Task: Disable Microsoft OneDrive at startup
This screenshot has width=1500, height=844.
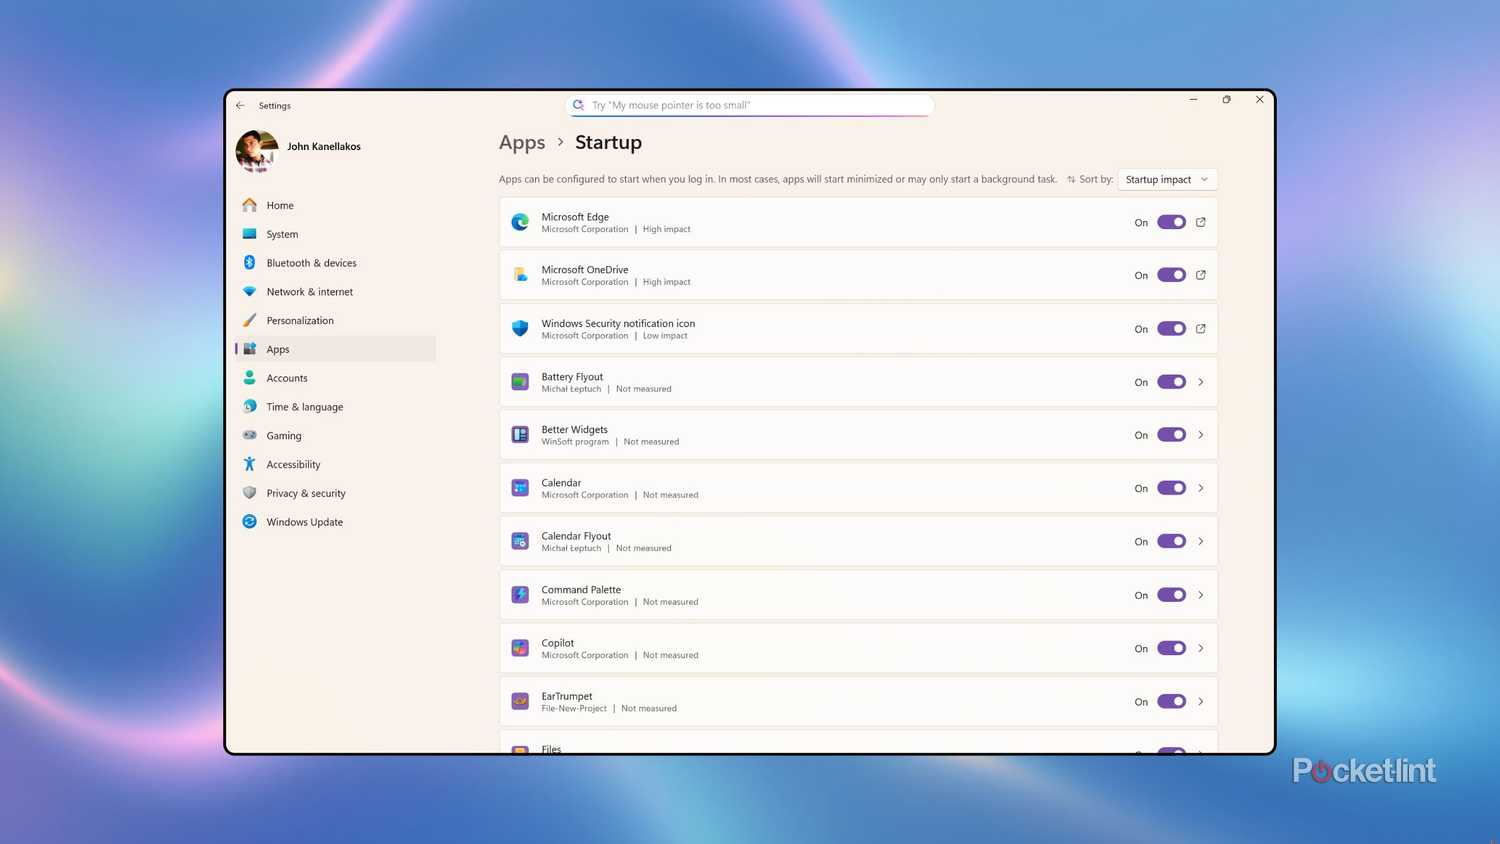Action: 1171,275
